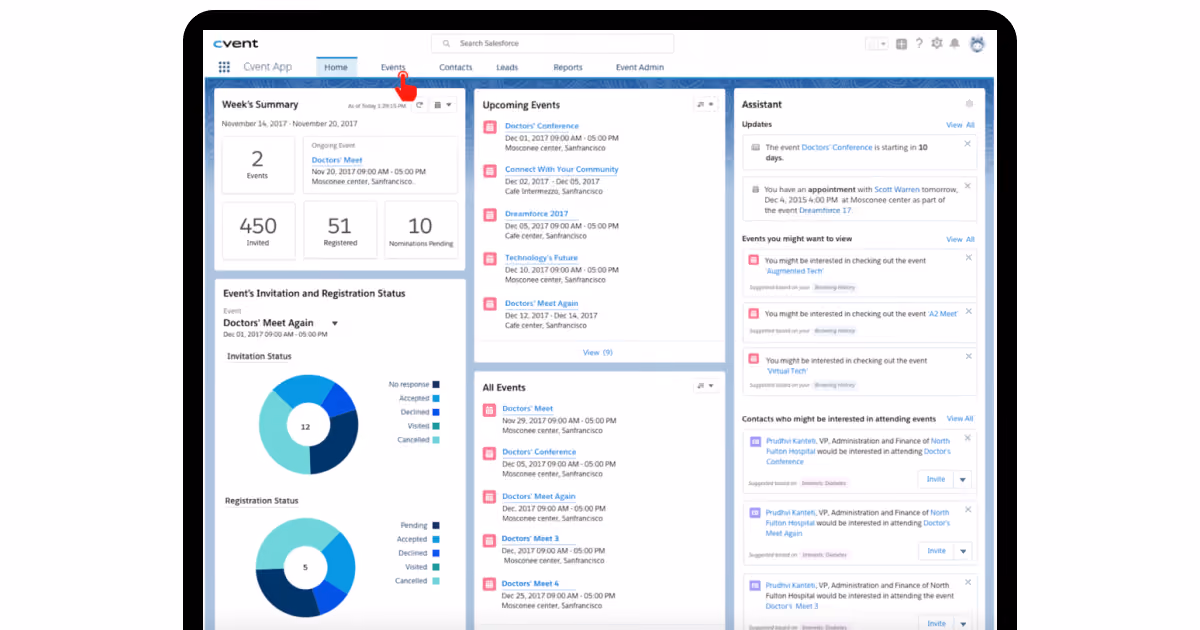The image size is (1200, 630).
Task: Open the Dreamforce 17 link in Updates
Action: [825, 211]
